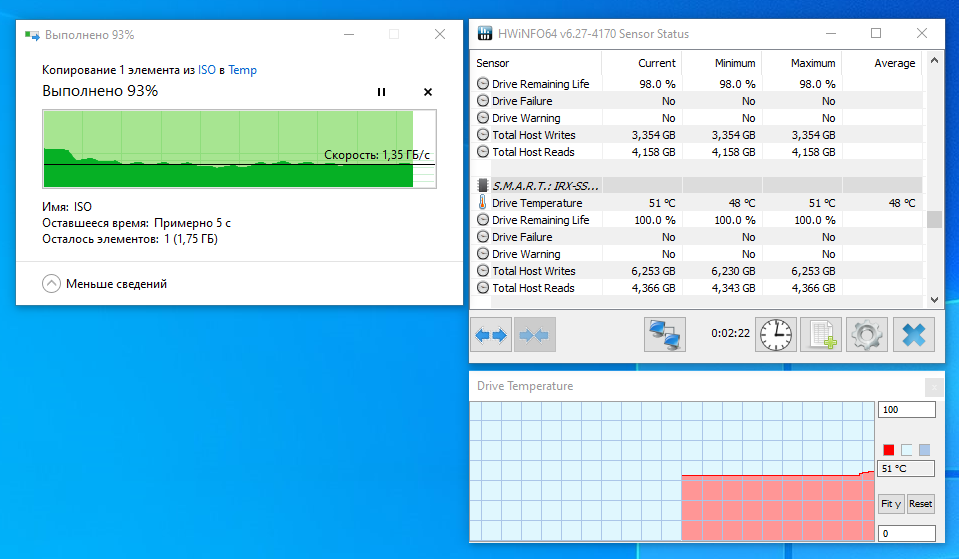Click HWiNFO log file button with plus
Viewport: 959px width, 559px height.
(821, 335)
